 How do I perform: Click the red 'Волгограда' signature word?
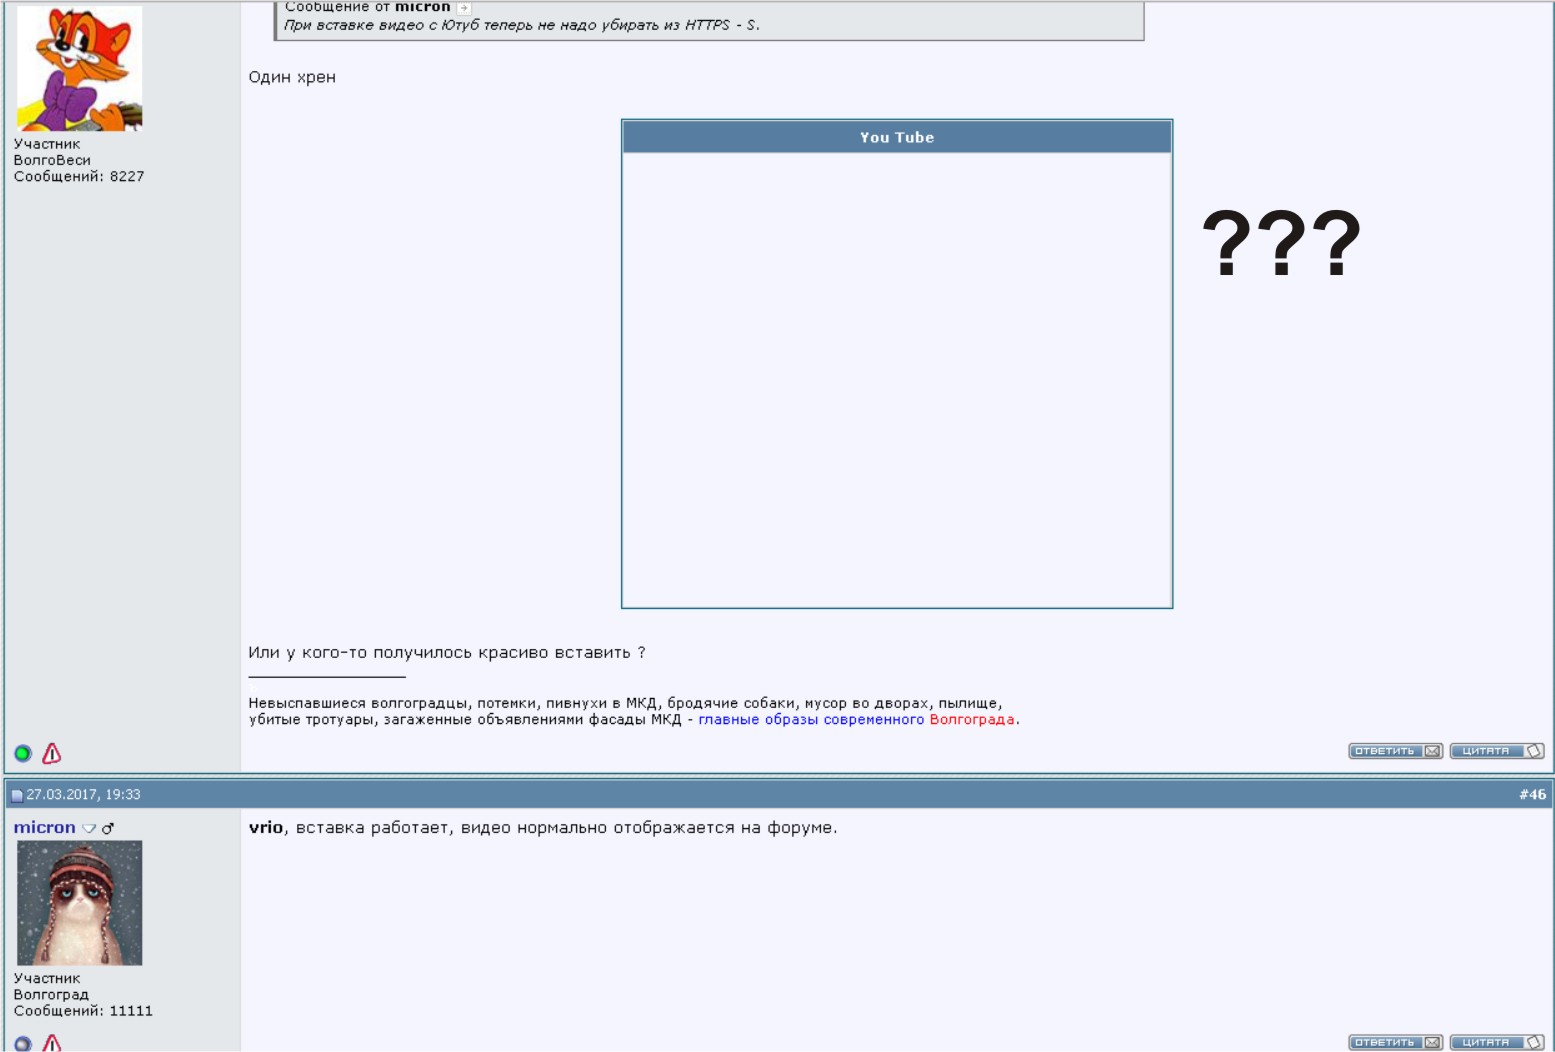coord(972,719)
